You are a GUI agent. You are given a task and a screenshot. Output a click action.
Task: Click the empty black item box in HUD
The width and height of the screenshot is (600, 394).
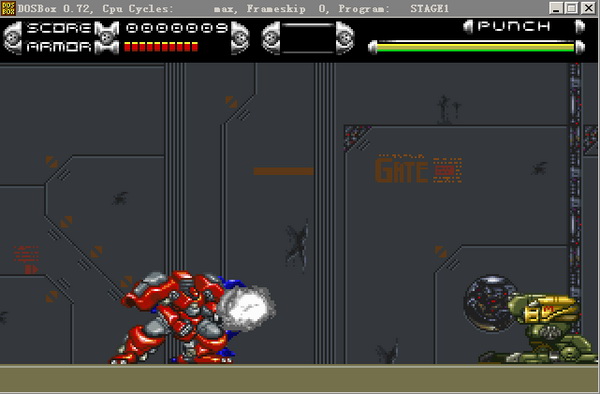click(308, 37)
